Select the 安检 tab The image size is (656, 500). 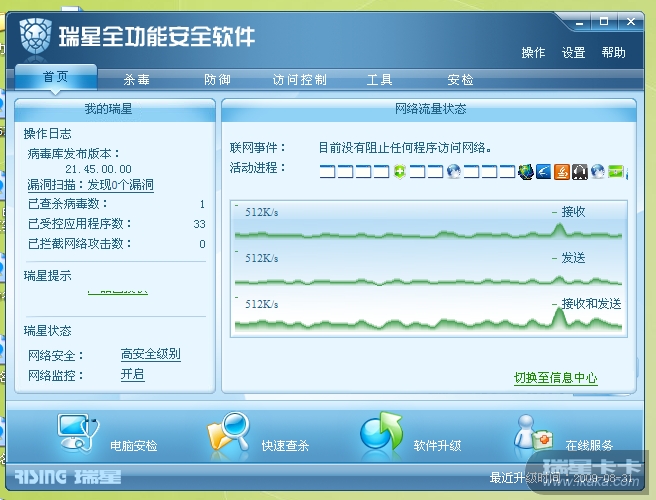pos(460,79)
